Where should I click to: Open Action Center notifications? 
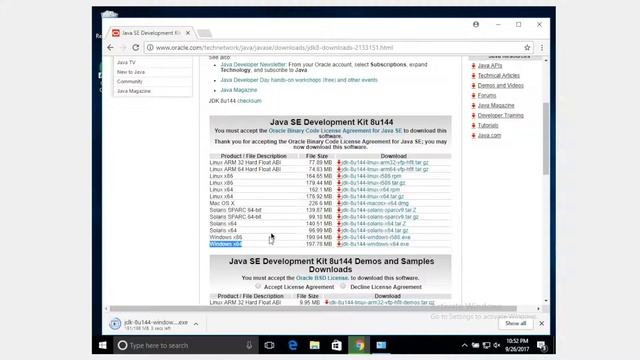click(x=542, y=346)
